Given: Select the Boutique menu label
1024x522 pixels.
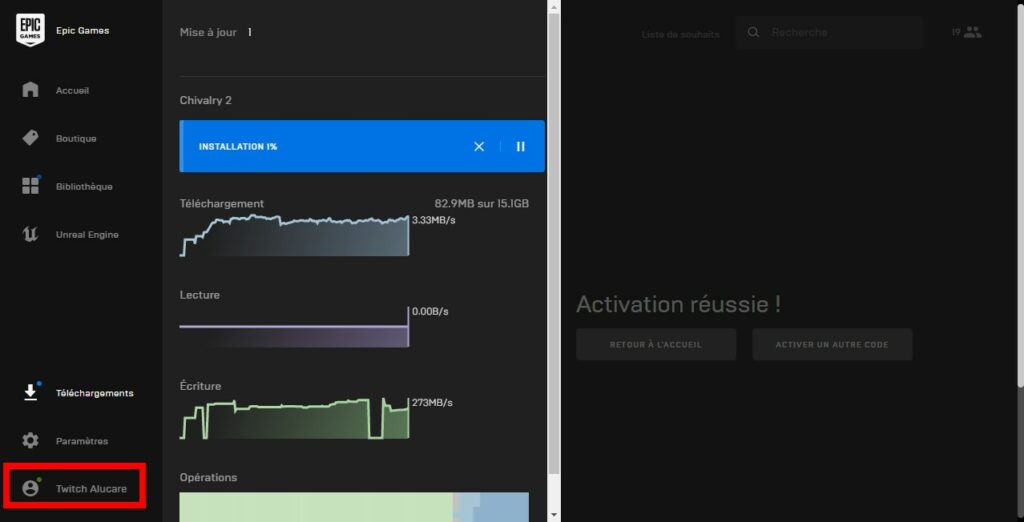Looking at the screenshot, I should tap(76, 138).
